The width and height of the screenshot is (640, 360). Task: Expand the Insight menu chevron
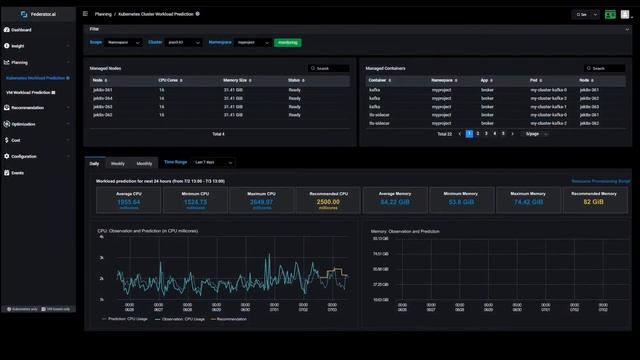[68, 46]
